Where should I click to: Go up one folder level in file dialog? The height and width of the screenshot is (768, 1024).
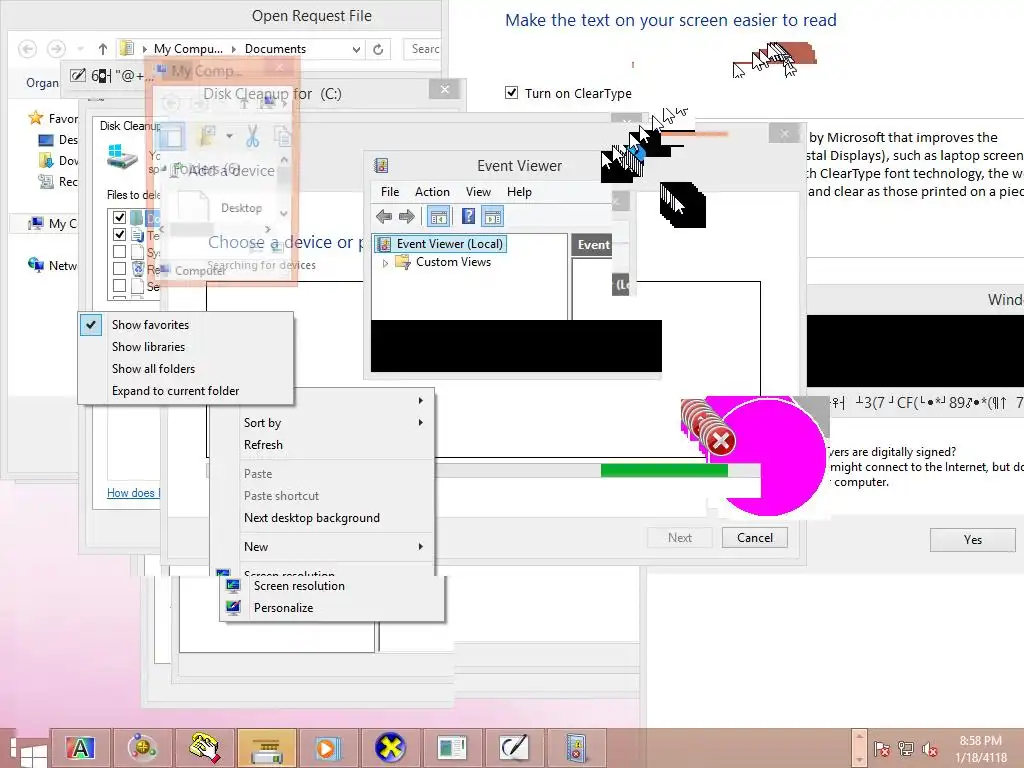(103, 49)
